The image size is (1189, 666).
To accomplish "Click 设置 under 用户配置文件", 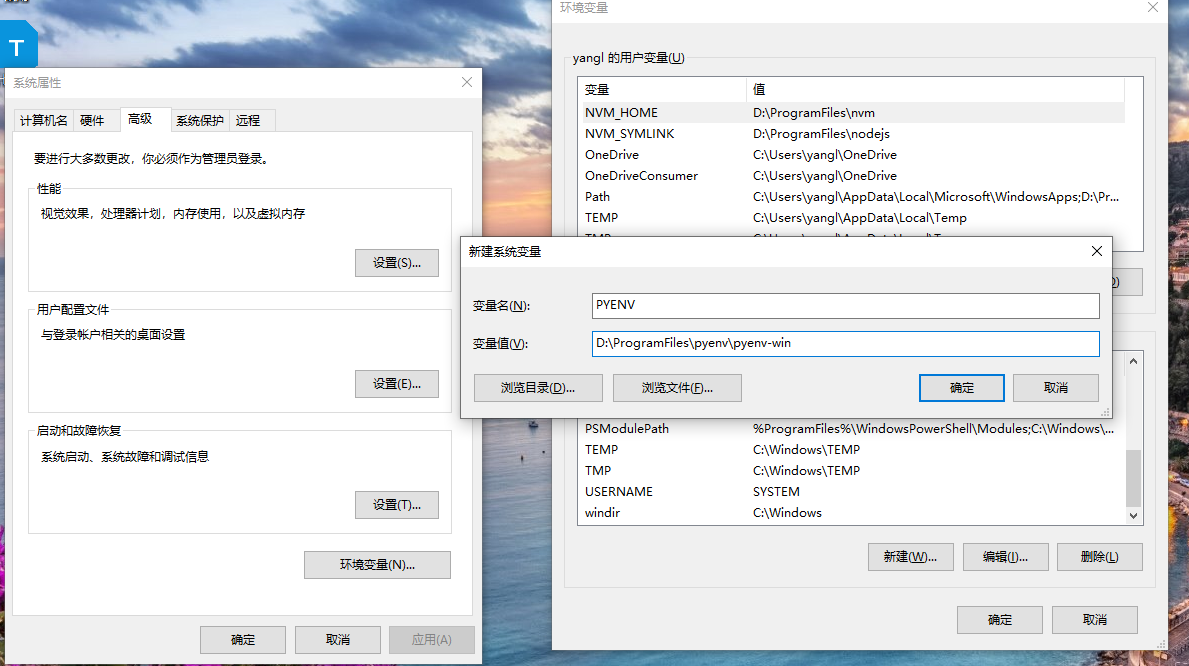I will tap(396, 383).
